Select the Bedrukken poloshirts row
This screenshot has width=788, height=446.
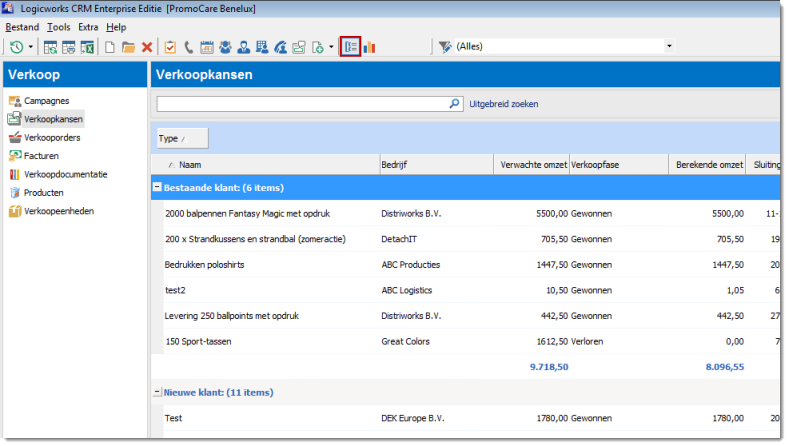[x=465, y=265]
